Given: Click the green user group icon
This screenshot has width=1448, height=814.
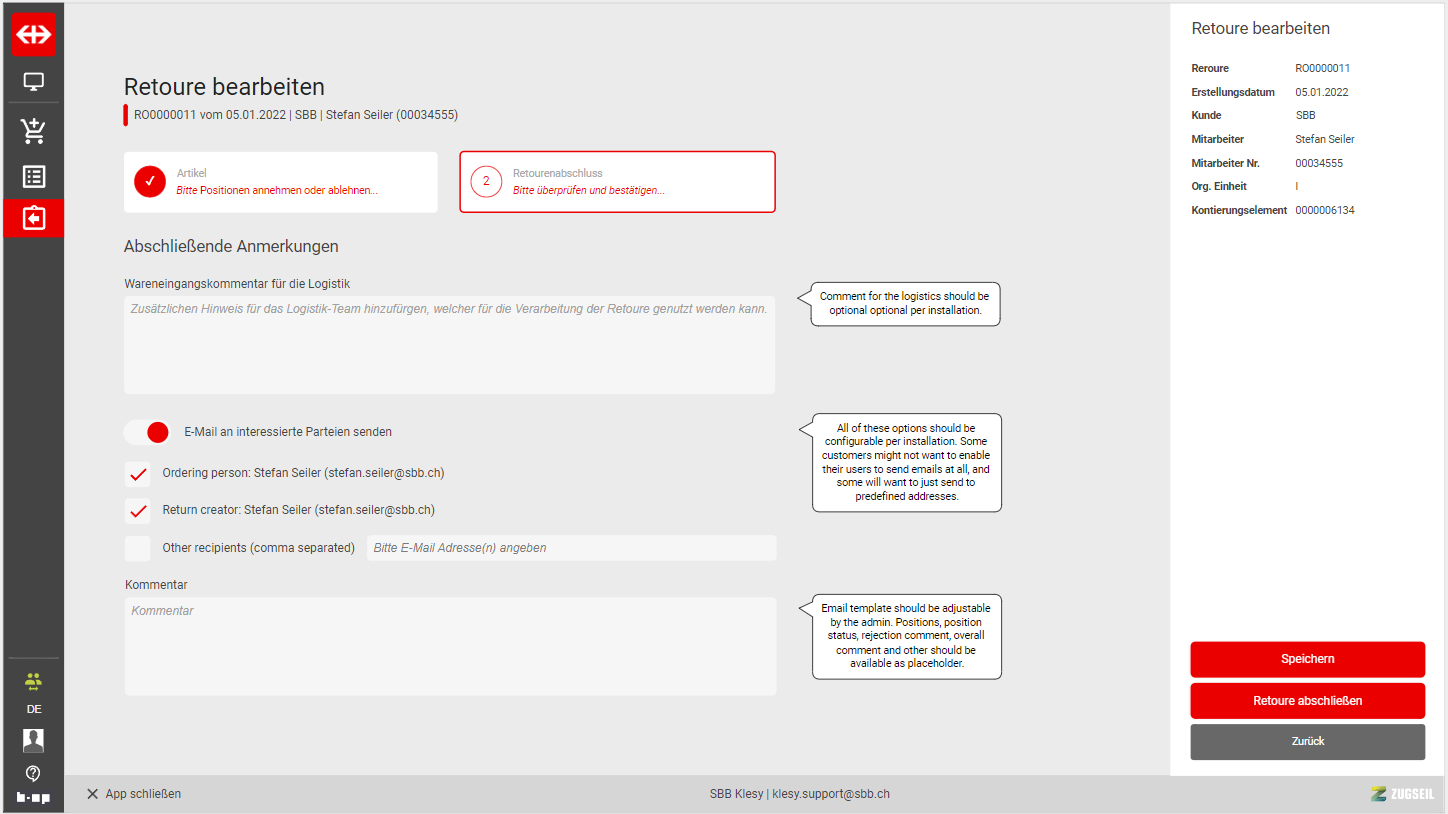Looking at the screenshot, I should tap(33, 681).
